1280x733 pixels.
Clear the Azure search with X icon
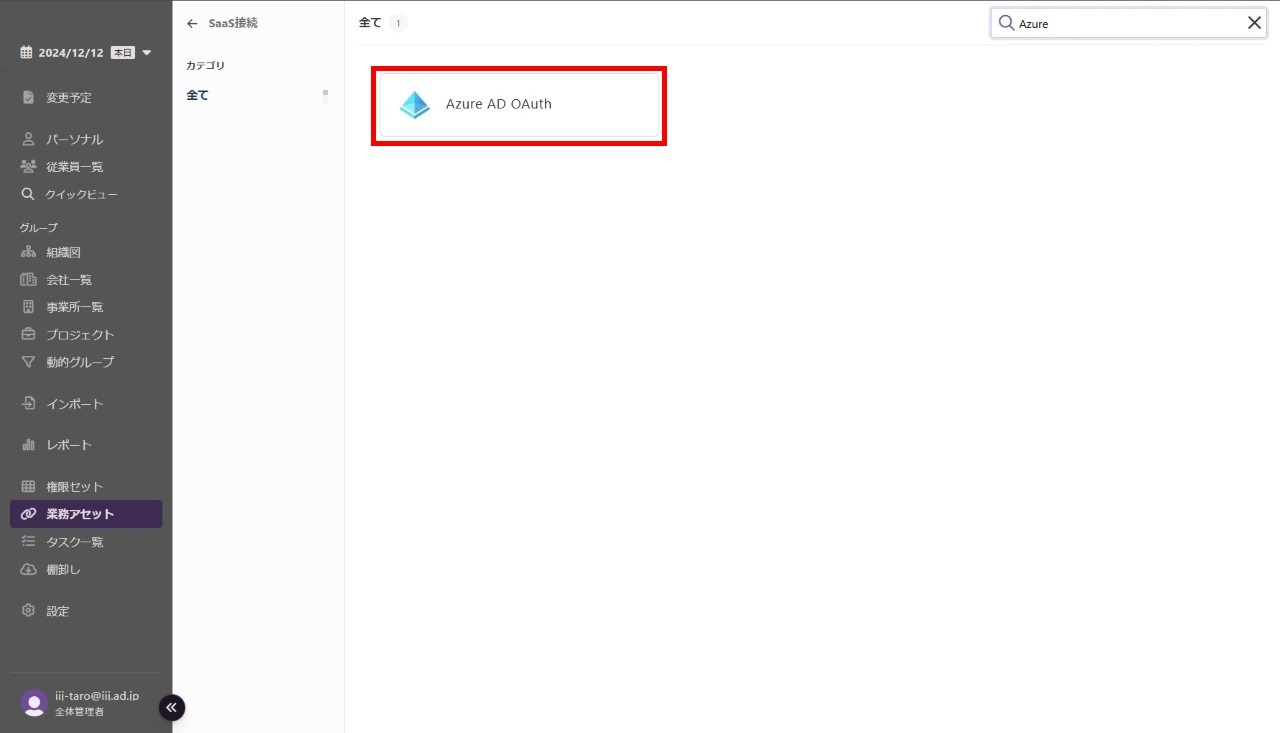(1254, 23)
